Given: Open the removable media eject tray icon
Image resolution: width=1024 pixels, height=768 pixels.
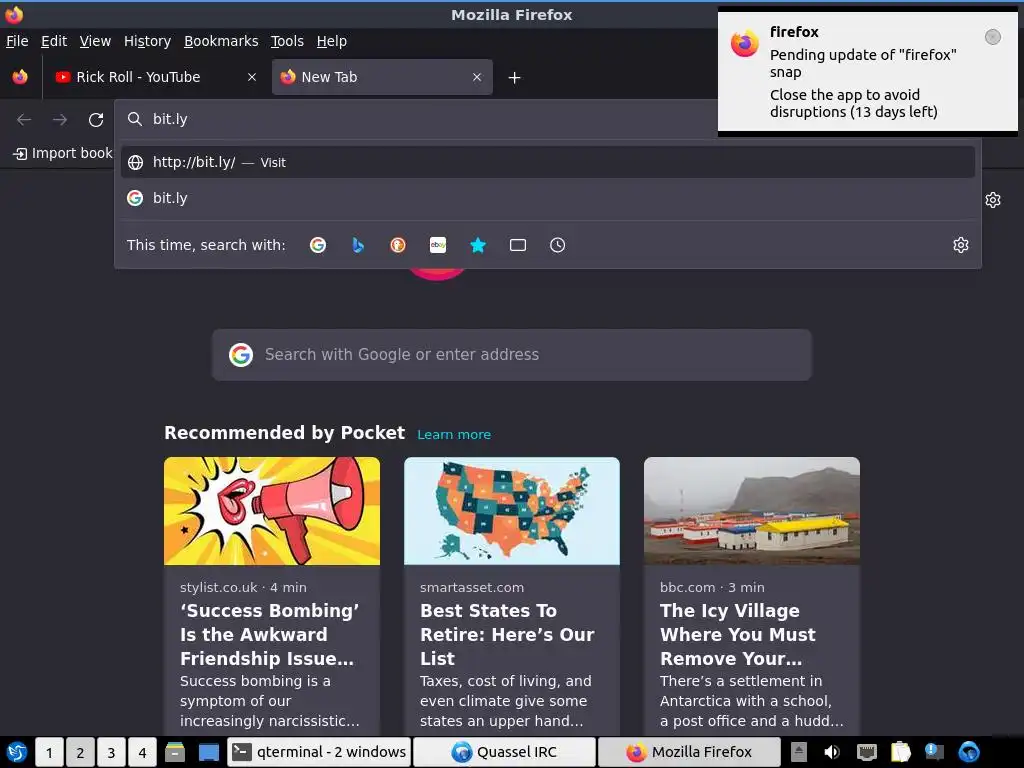Looking at the screenshot, I should point(799,752).
